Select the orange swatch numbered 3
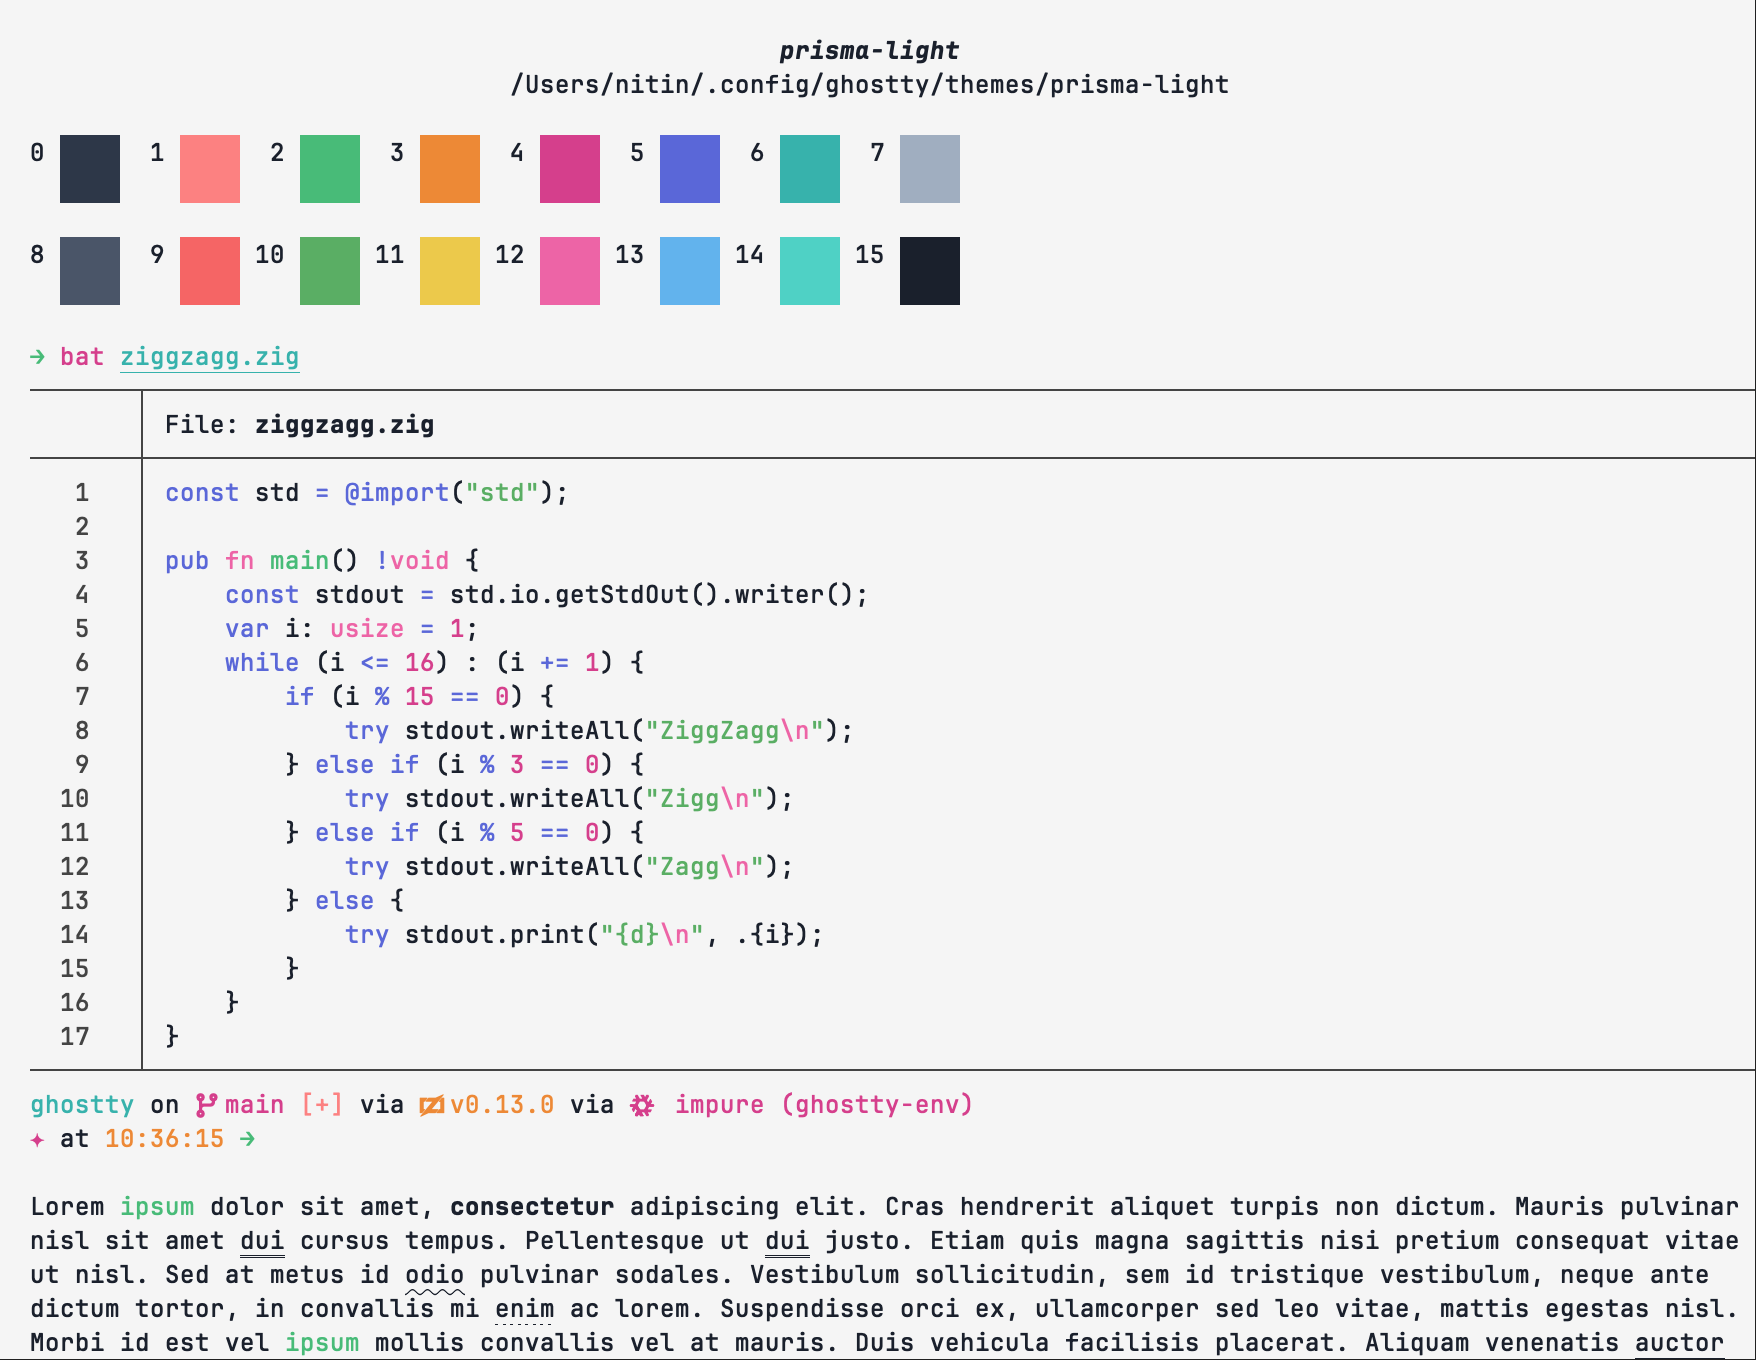Screen dimensions: 1756x1360 [x=450, y=169]
